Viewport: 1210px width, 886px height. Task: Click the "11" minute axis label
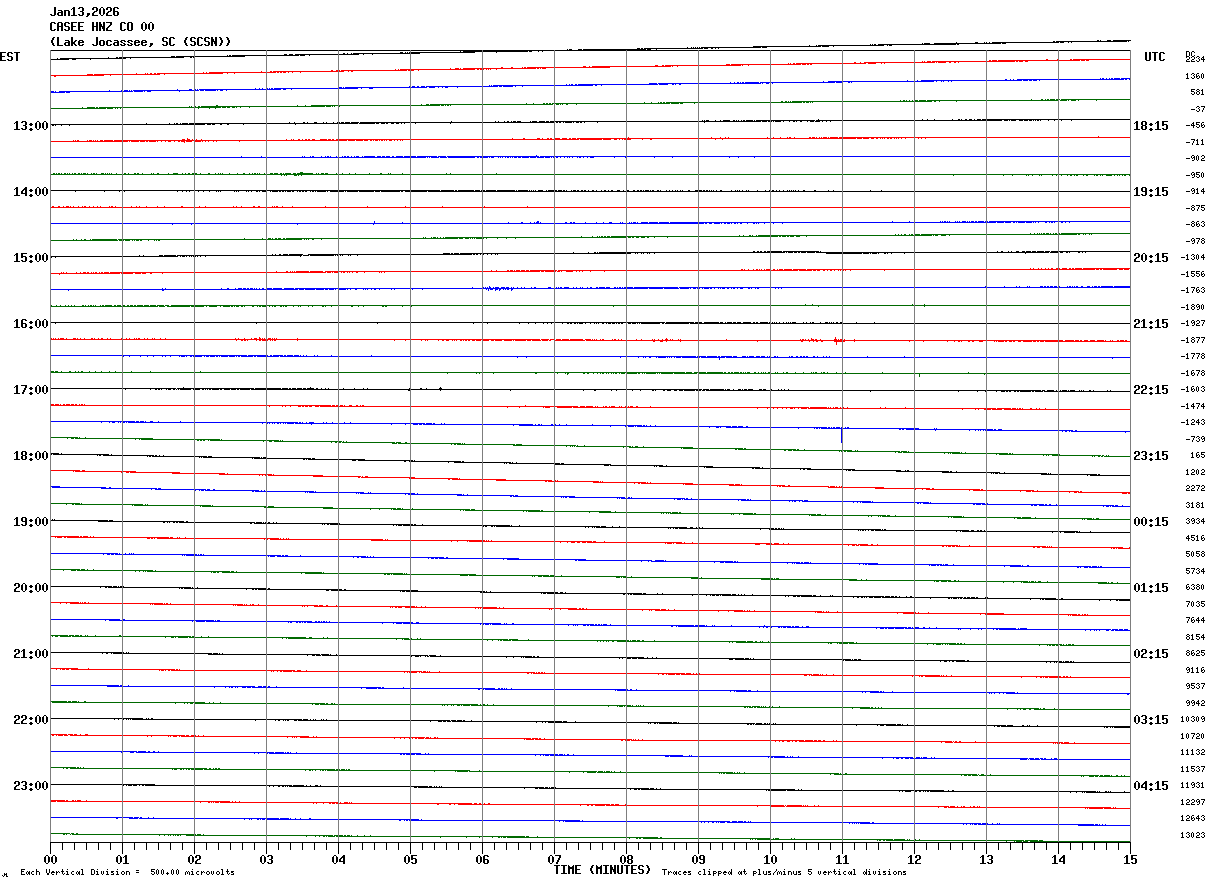[842, 859]
